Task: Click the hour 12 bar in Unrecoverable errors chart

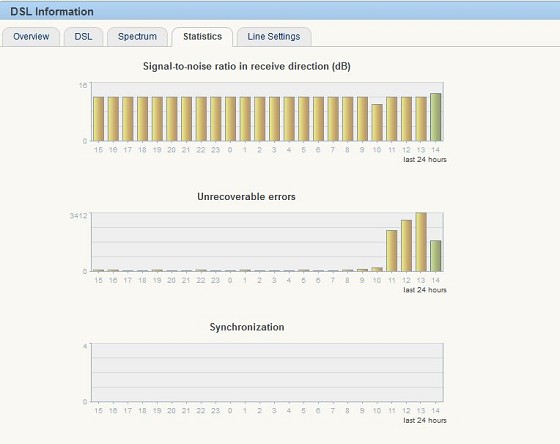Action: [406, 246]
